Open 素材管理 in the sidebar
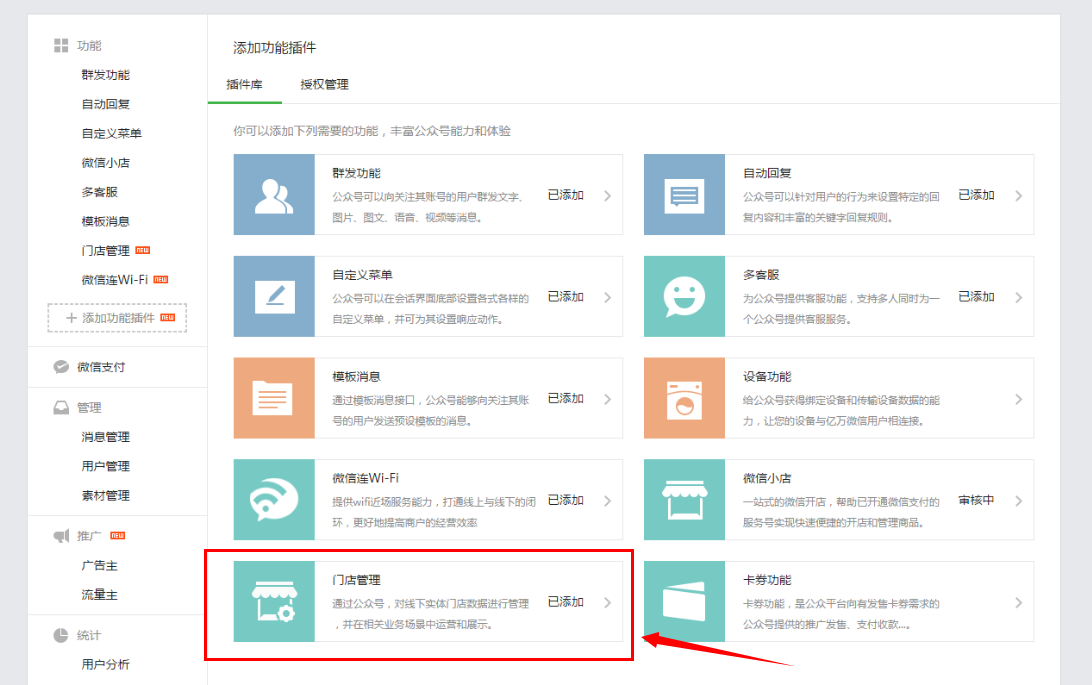This screenshot has height=685, width=1092. tap(106, 495)
